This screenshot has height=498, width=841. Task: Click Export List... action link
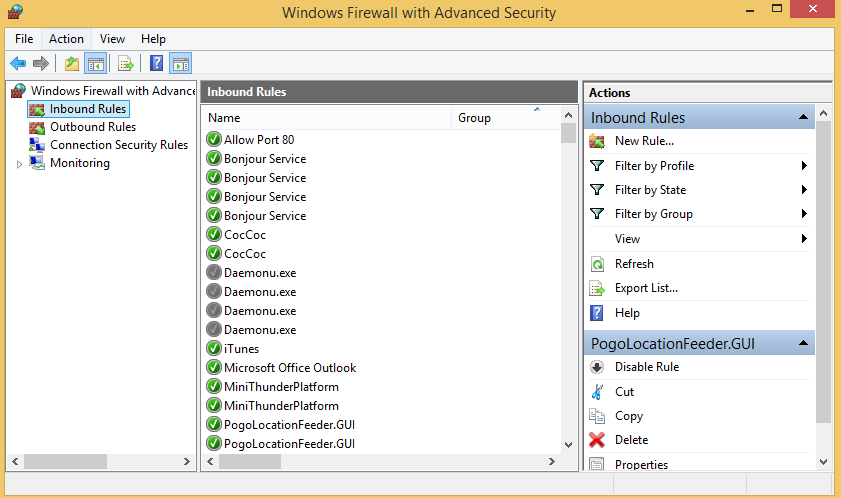646,288
